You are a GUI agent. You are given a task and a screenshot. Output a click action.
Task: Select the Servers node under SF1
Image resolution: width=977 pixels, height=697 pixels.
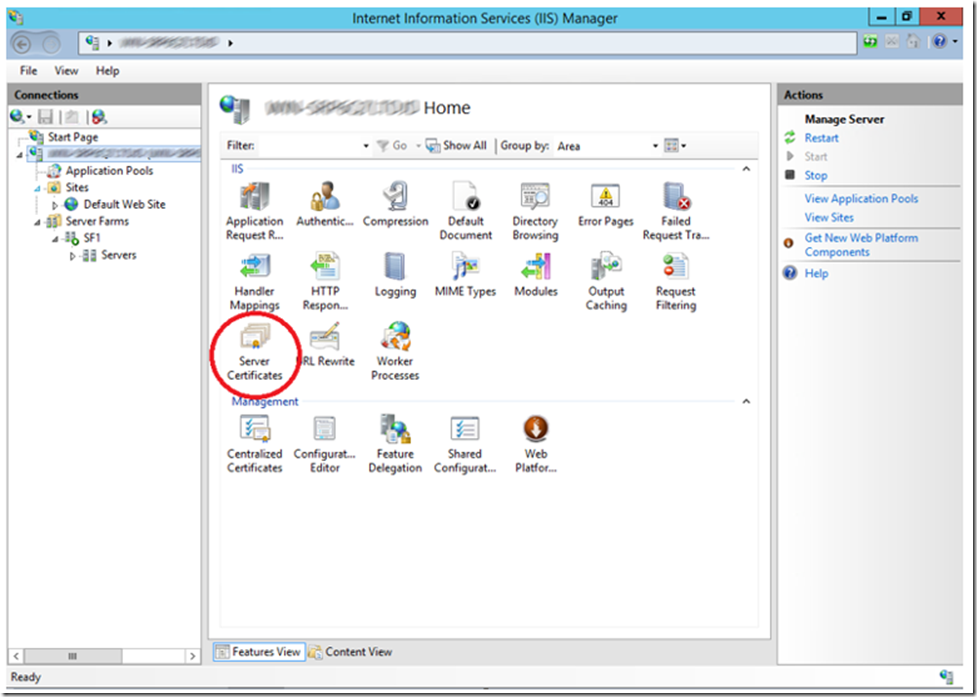pyautogui.click(x=118, y=255)
